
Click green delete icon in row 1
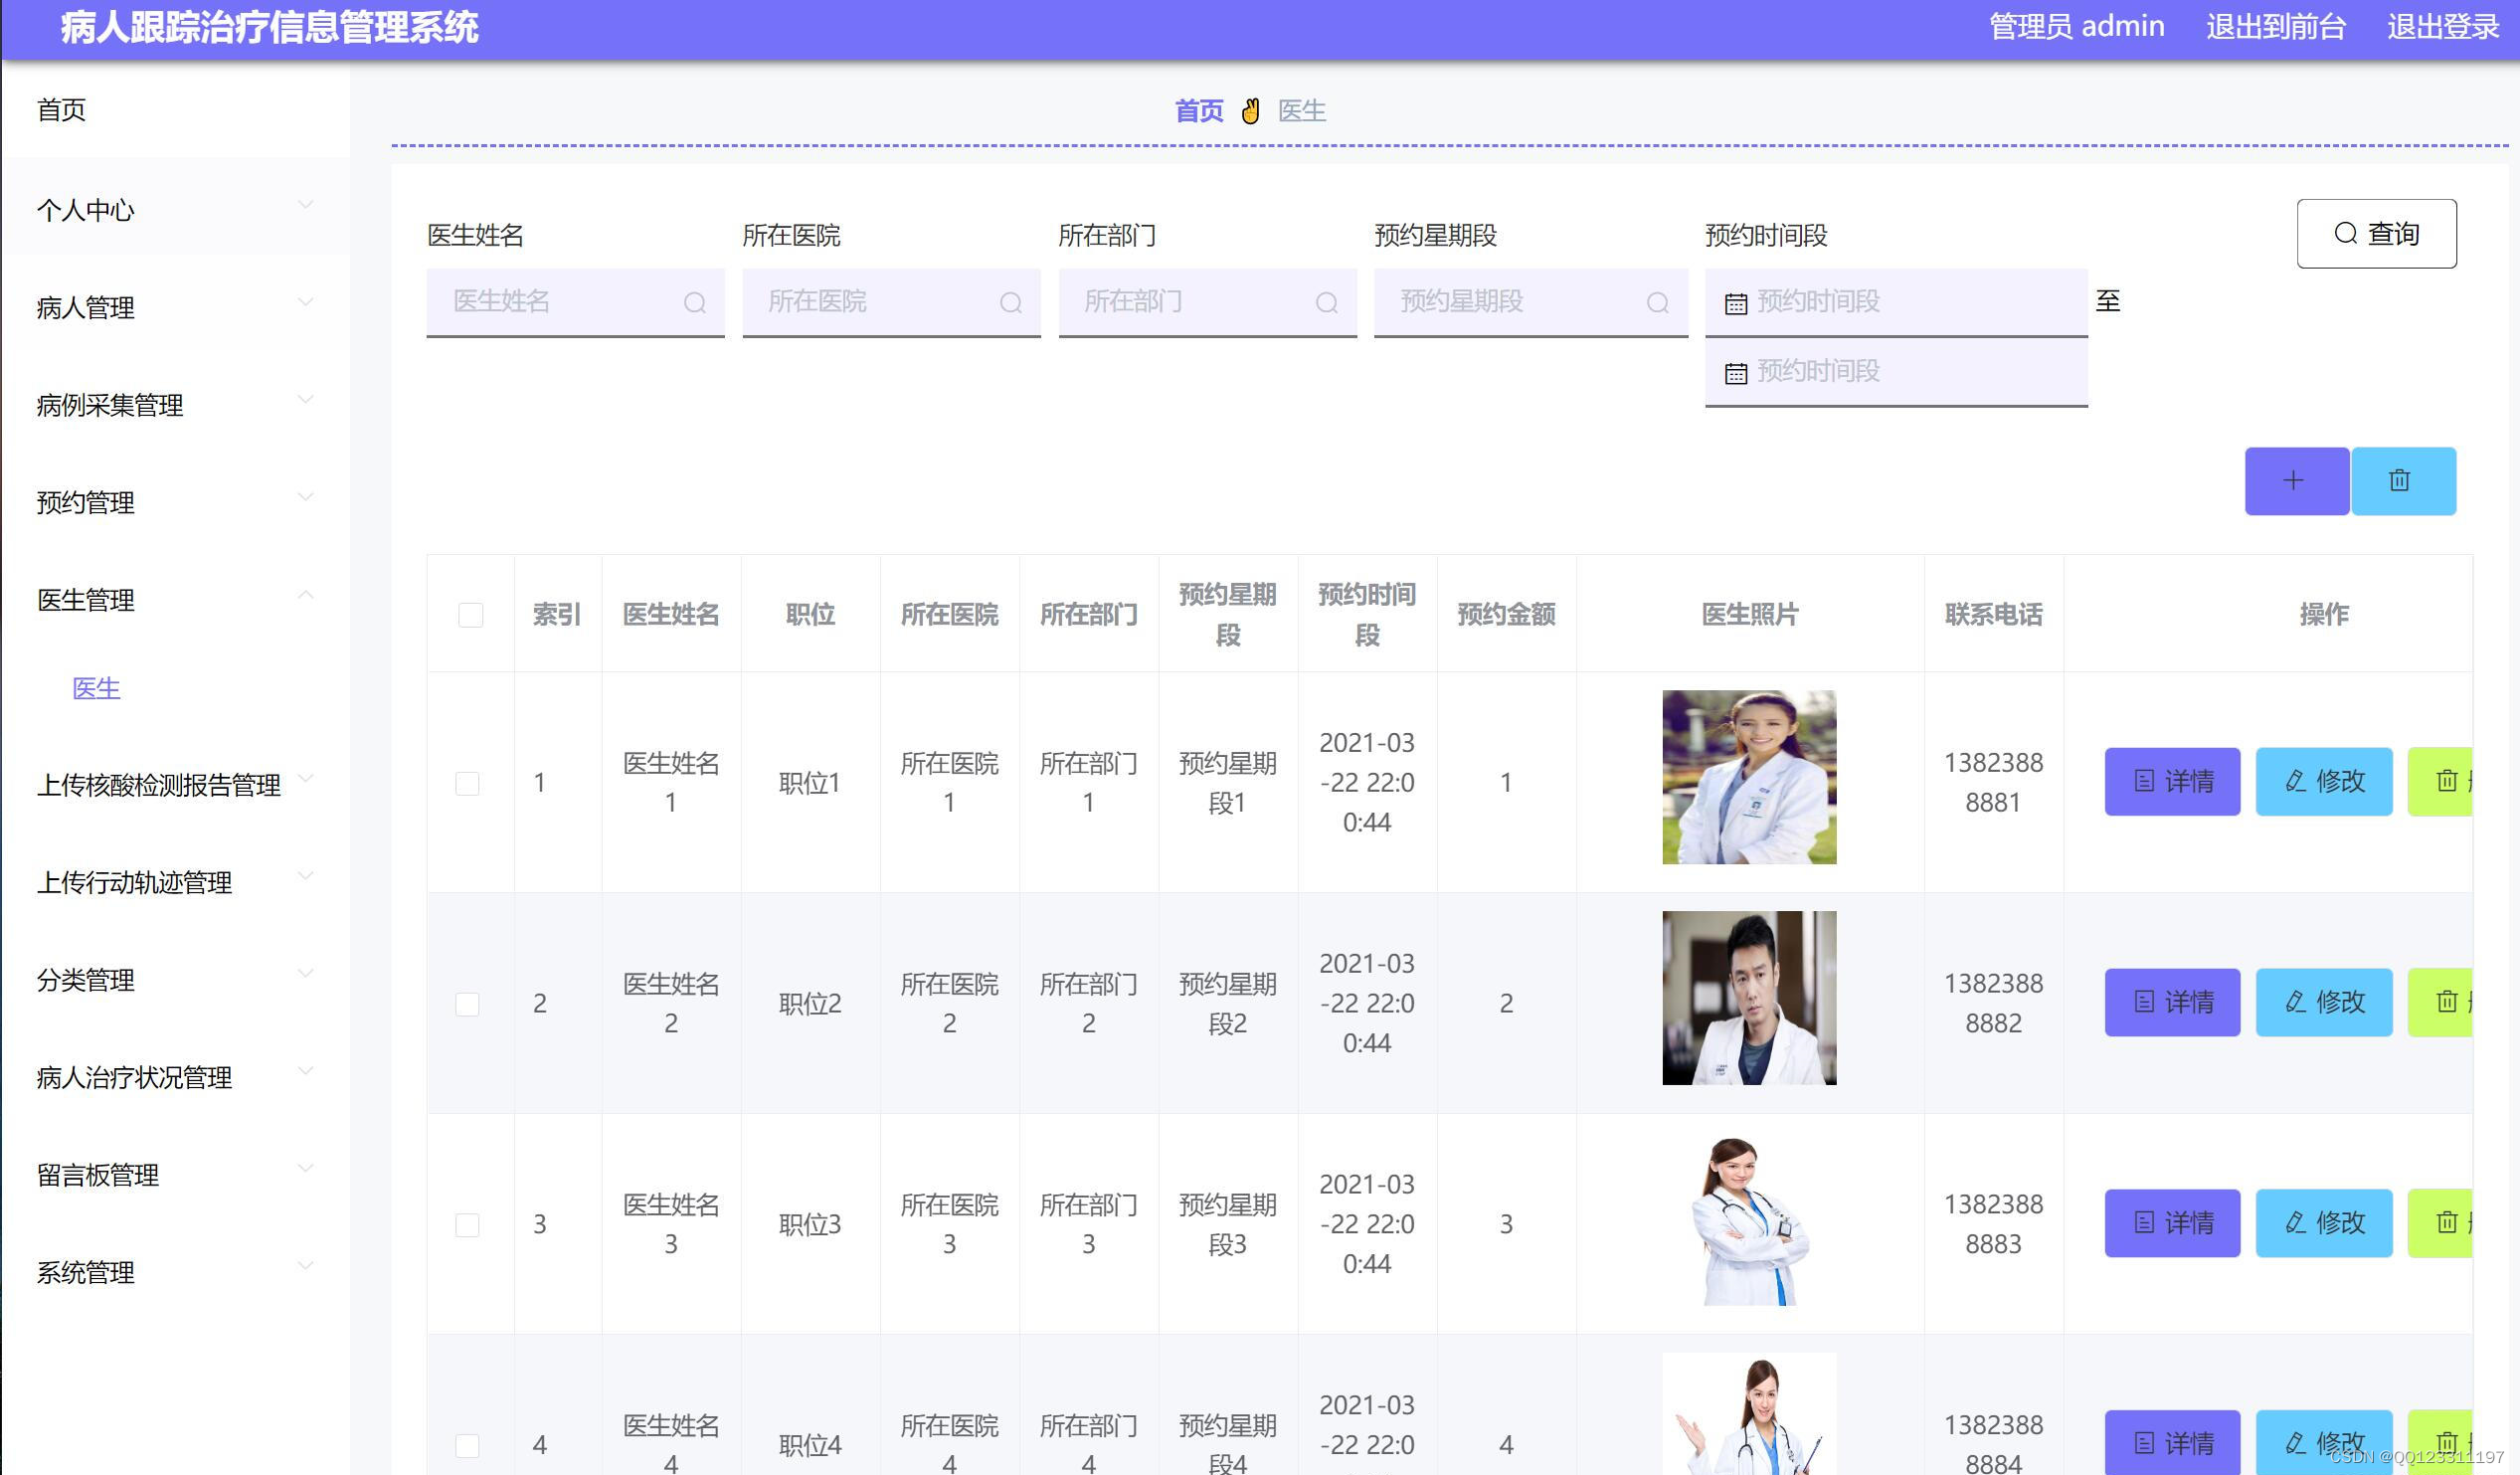pyautogui.click(x=2446, y=781)
